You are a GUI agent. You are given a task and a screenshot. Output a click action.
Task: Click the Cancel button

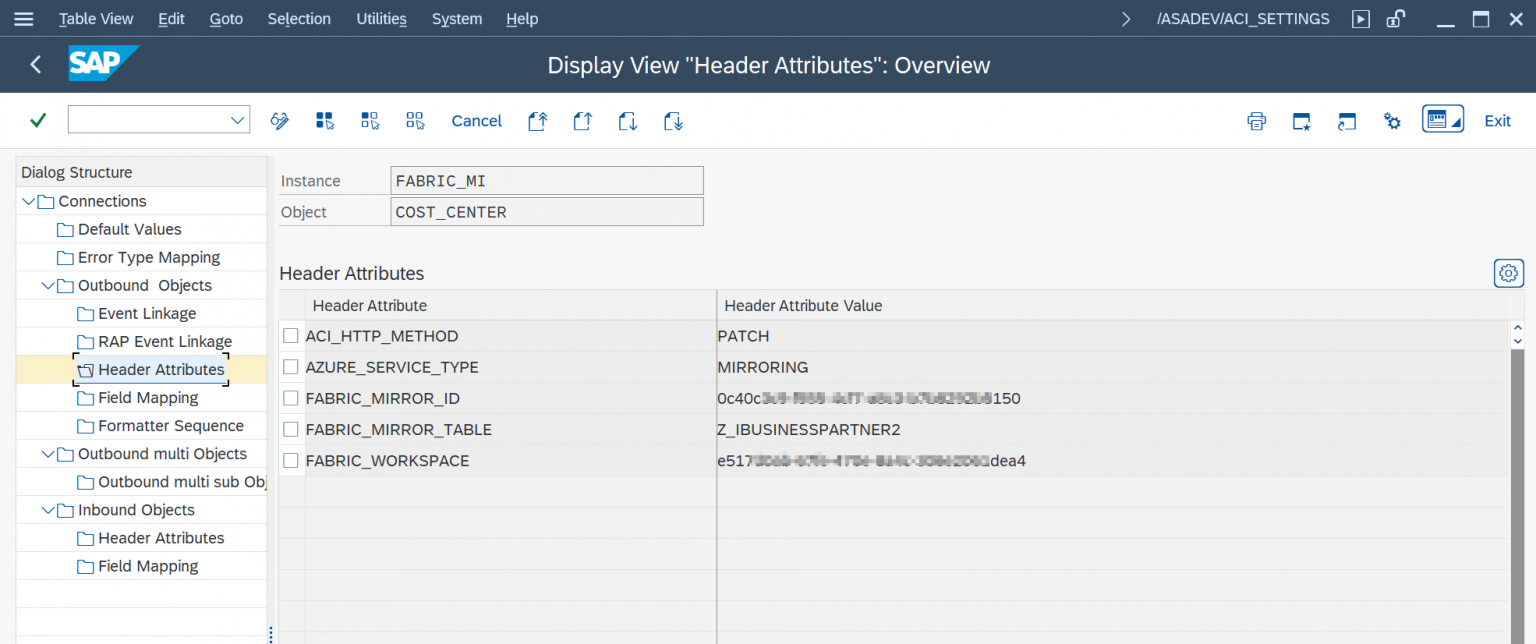tap(477, 121)
